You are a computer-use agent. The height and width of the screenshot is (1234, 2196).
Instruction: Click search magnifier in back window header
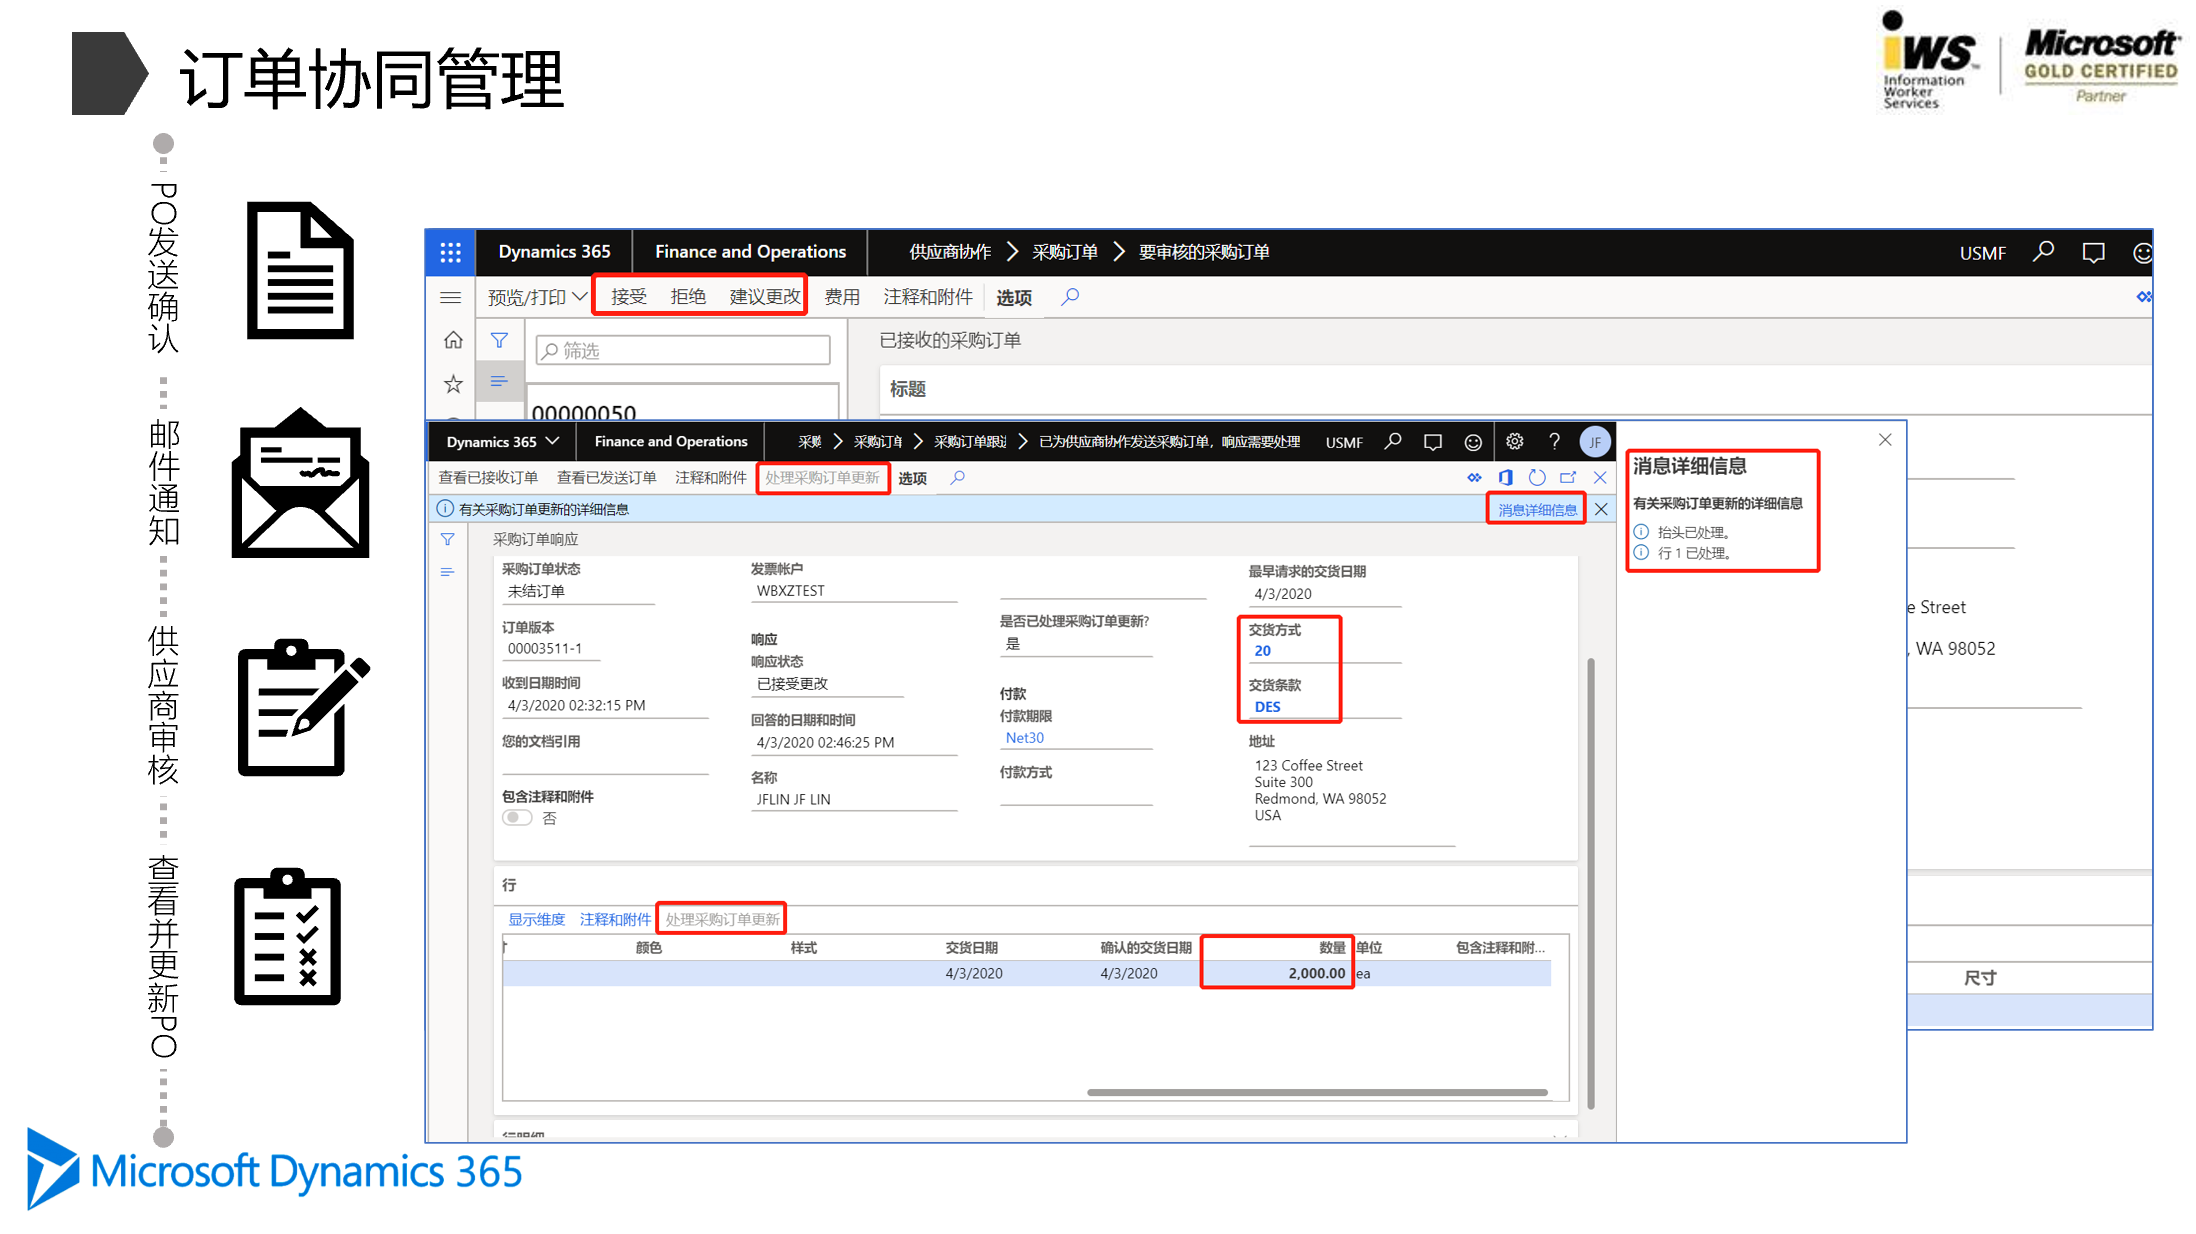click(2044, 252)
